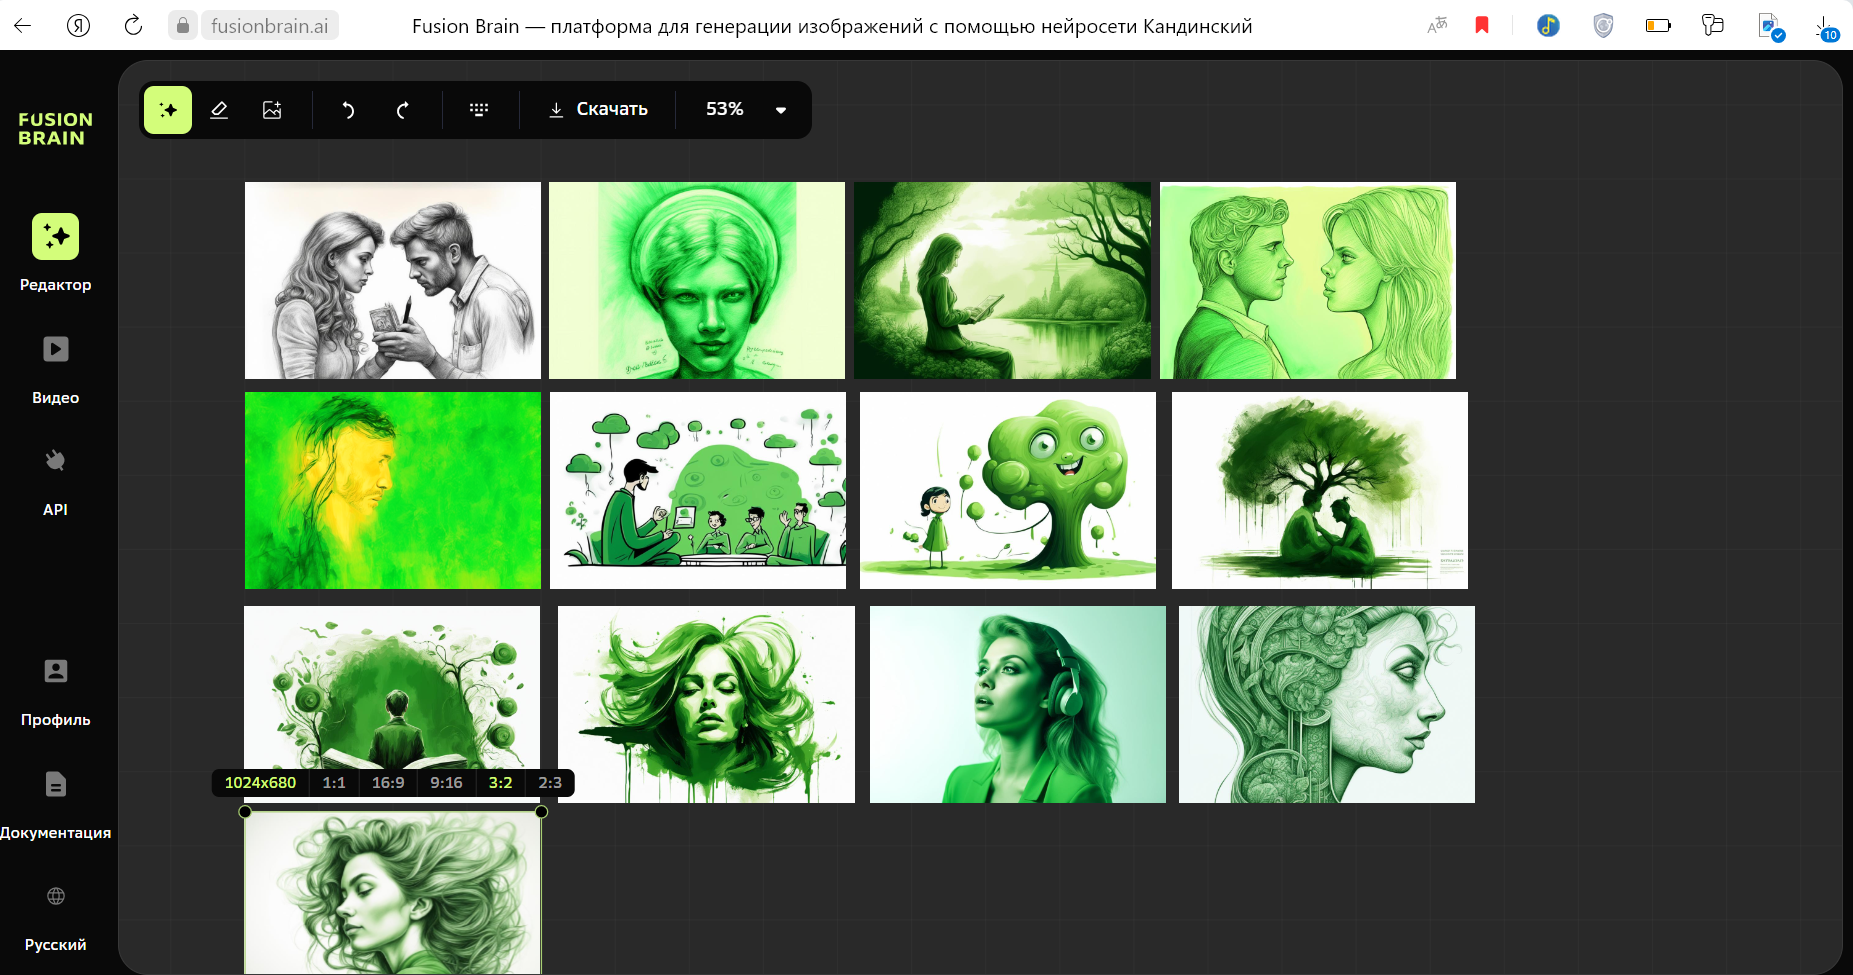Select the curly-haired woman sketch at bottom
The height and width of the screenshot is (975, 1853).
click(393, 893)
